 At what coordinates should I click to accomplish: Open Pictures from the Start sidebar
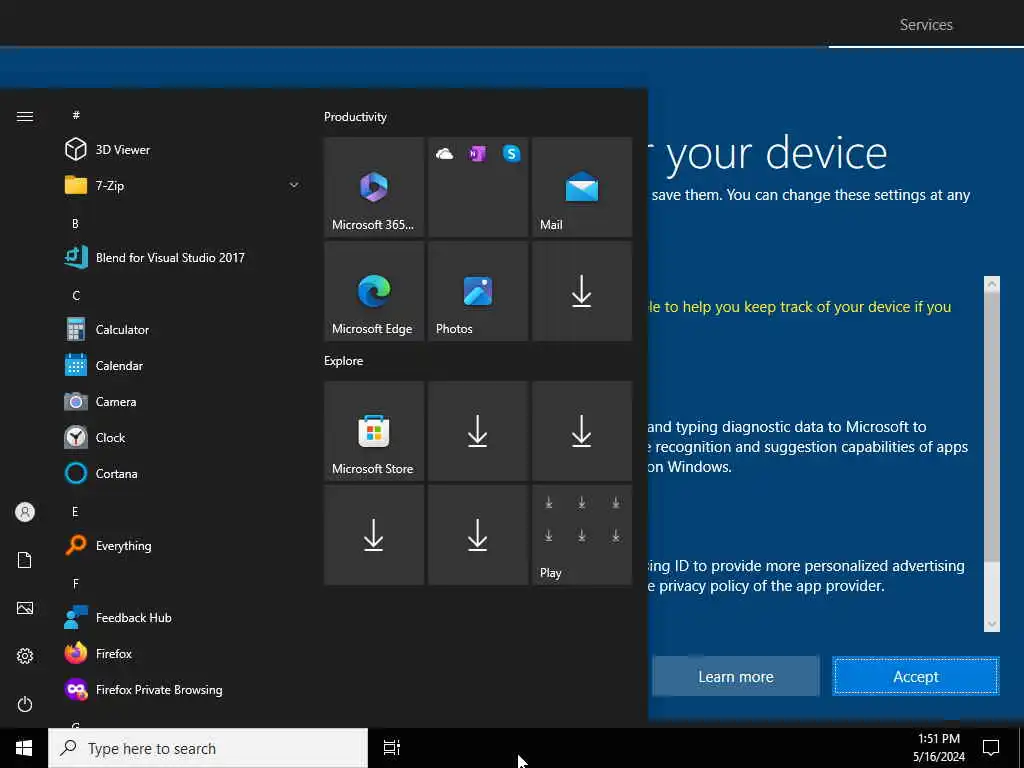(x=25, y=608)
